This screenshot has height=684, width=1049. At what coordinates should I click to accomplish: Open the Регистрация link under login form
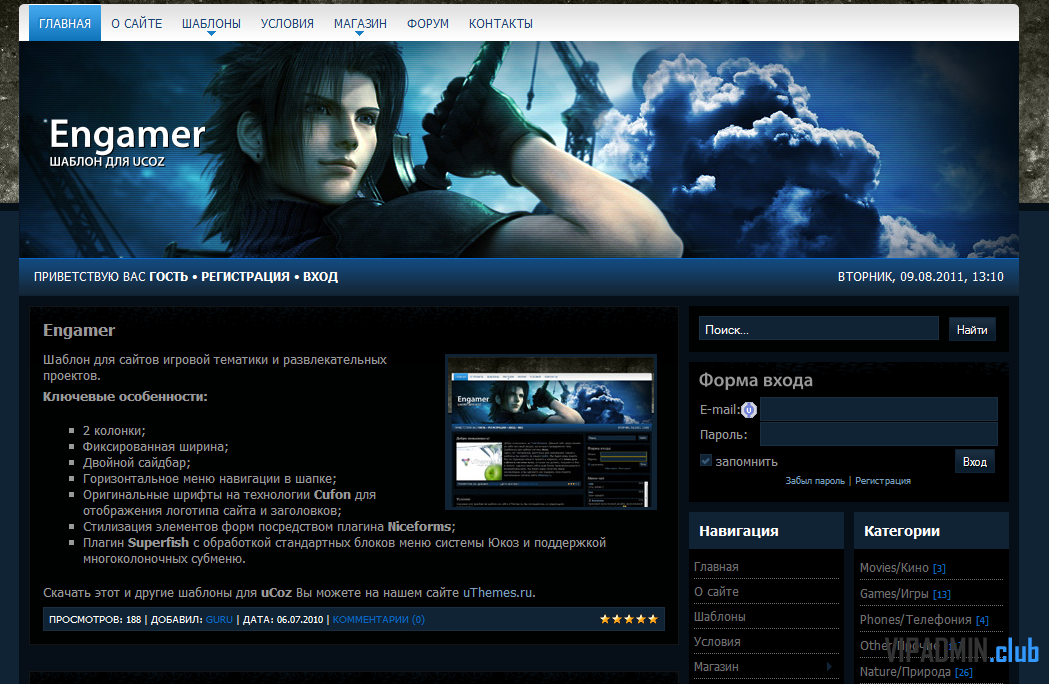pyautogui.click(x=883, y=481)
